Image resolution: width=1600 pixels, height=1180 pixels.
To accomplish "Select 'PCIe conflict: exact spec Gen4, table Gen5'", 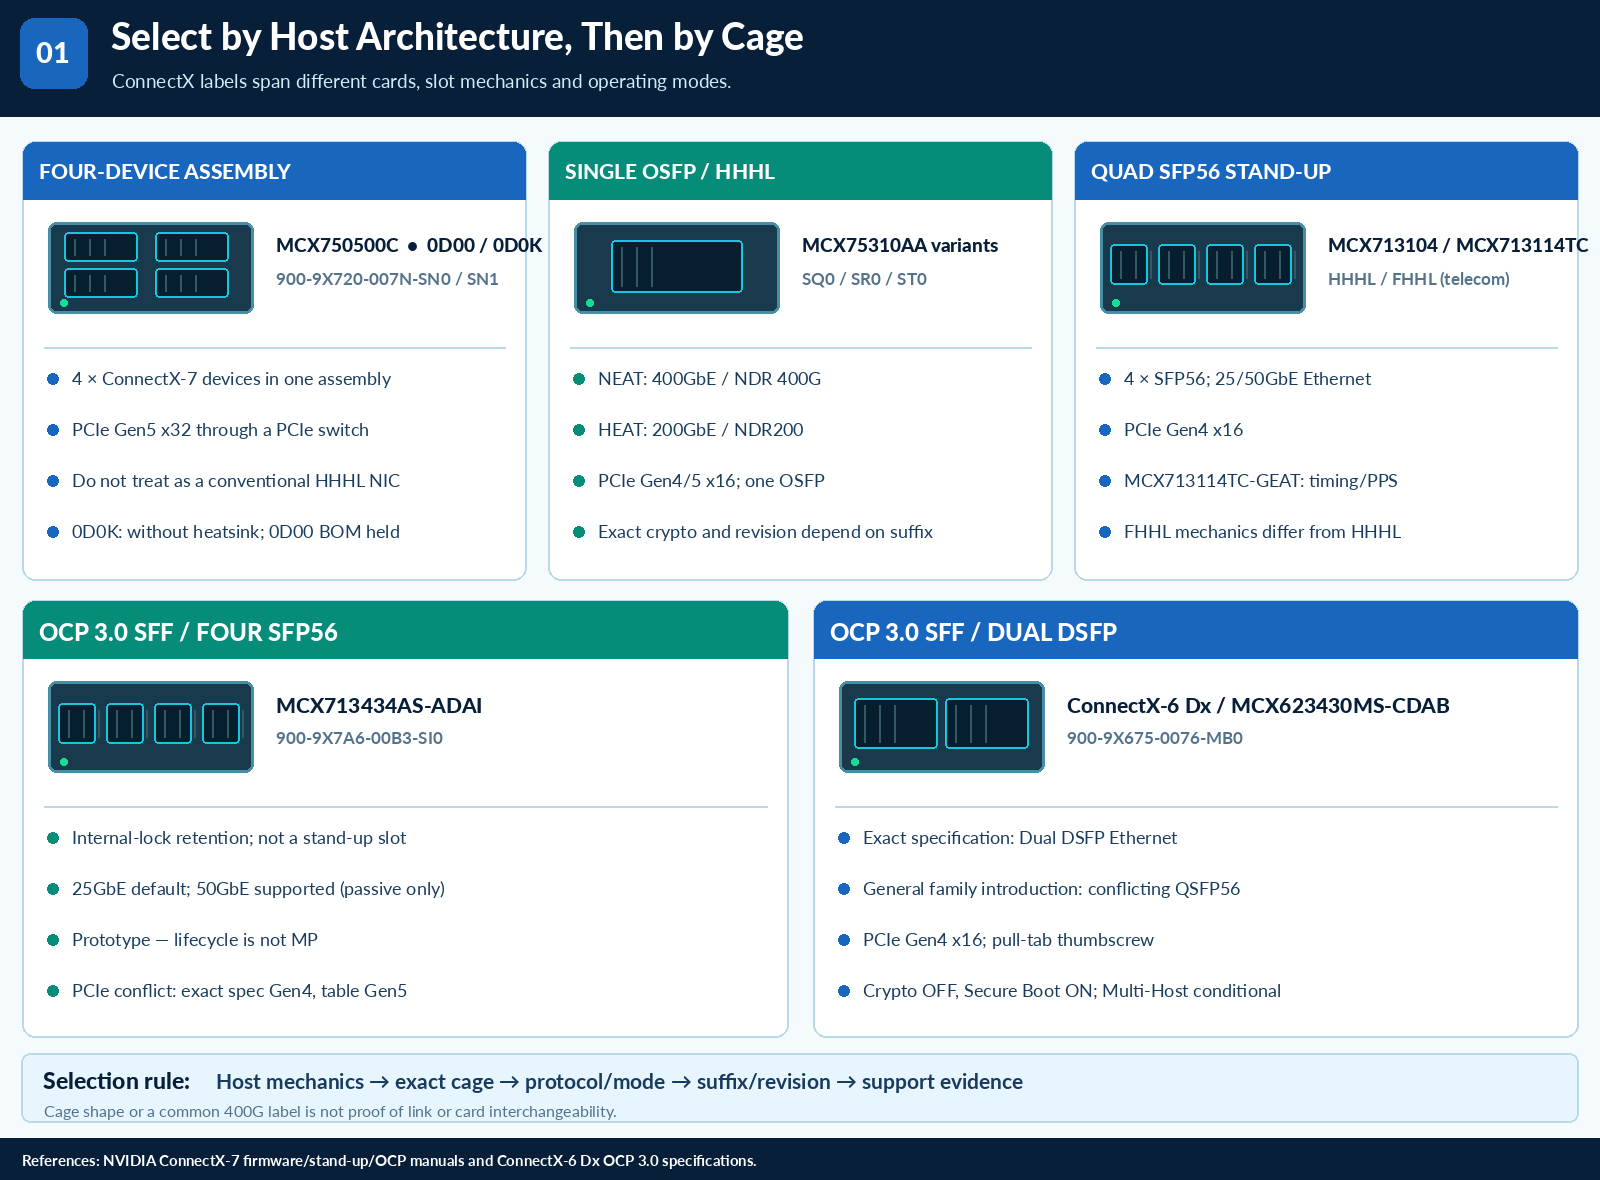I will coord(239,991).
